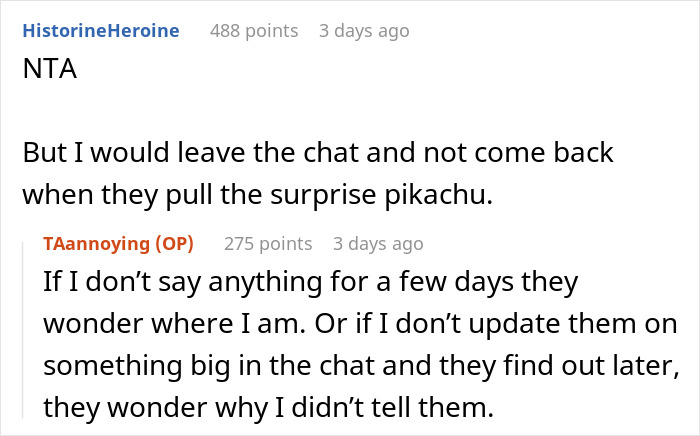The width and height of the screenshot is (700, 436).
Task: Collapse the reply using its thread line
Action: pyautogui.click(x=31, y=330)
